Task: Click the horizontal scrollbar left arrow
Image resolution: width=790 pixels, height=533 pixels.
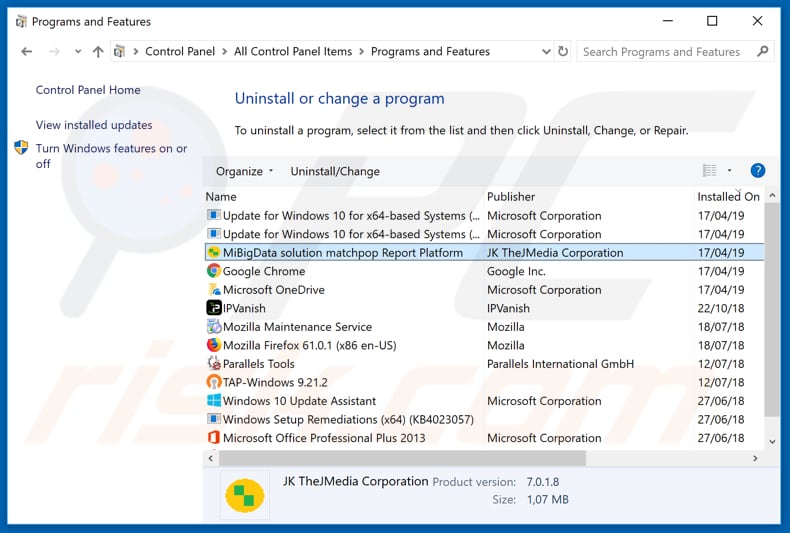Action: (x=211, y=458)
